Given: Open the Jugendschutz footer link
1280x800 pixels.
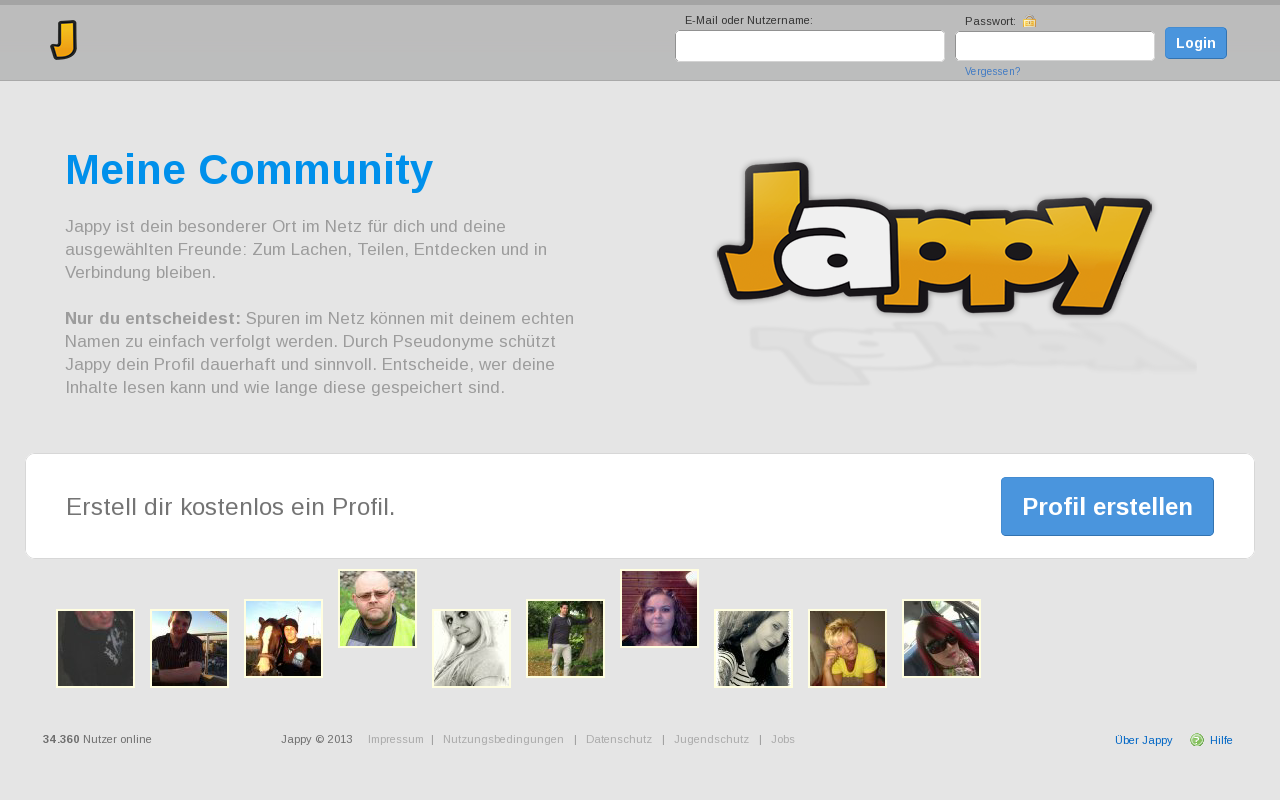Looking at the screenshot, I should tap(711, 739).
